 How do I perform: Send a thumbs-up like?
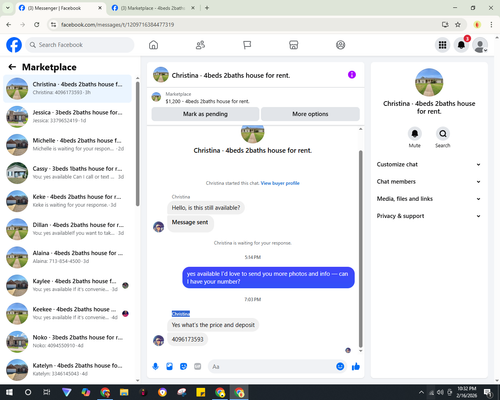356,367
